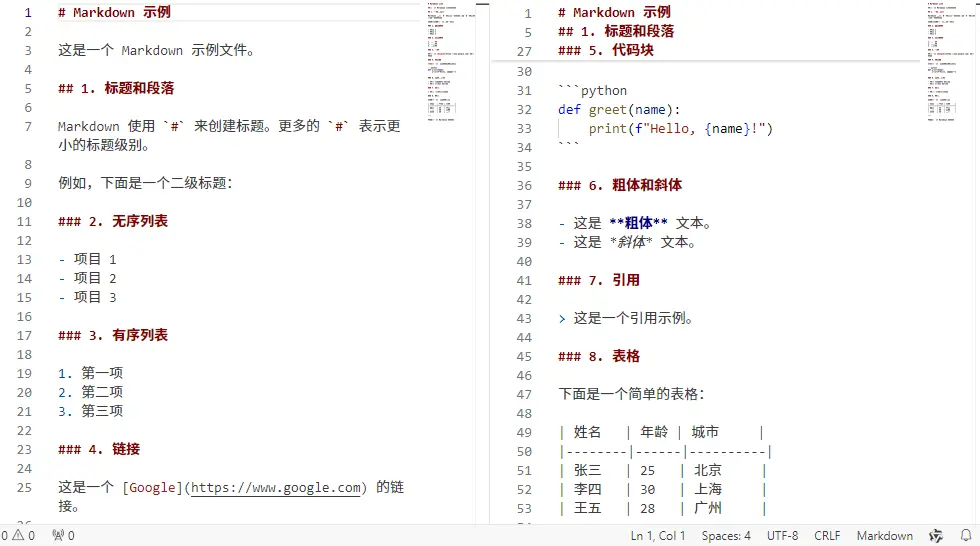Click the text '这是一个 Markdown 示例文件。'
This screenshot has height=546, width=980.
[156, 51]
